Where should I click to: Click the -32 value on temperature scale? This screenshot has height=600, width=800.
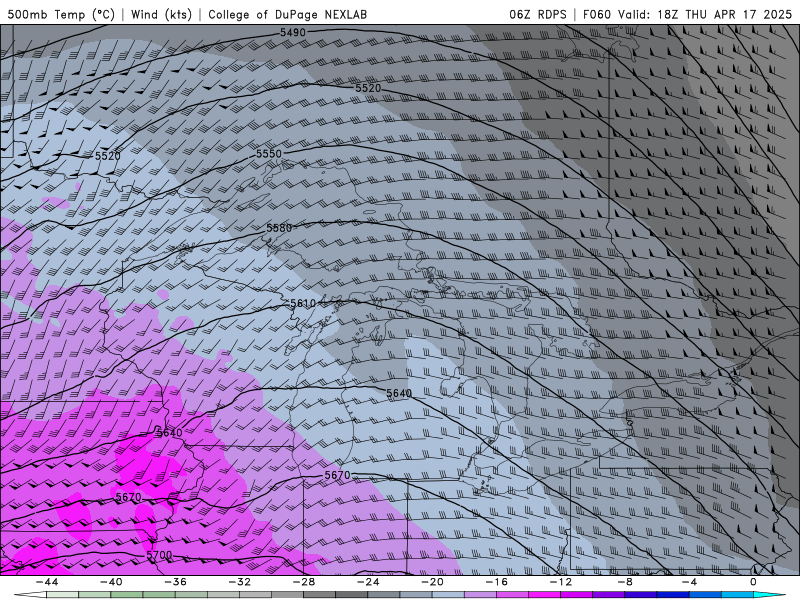(240, 582)
